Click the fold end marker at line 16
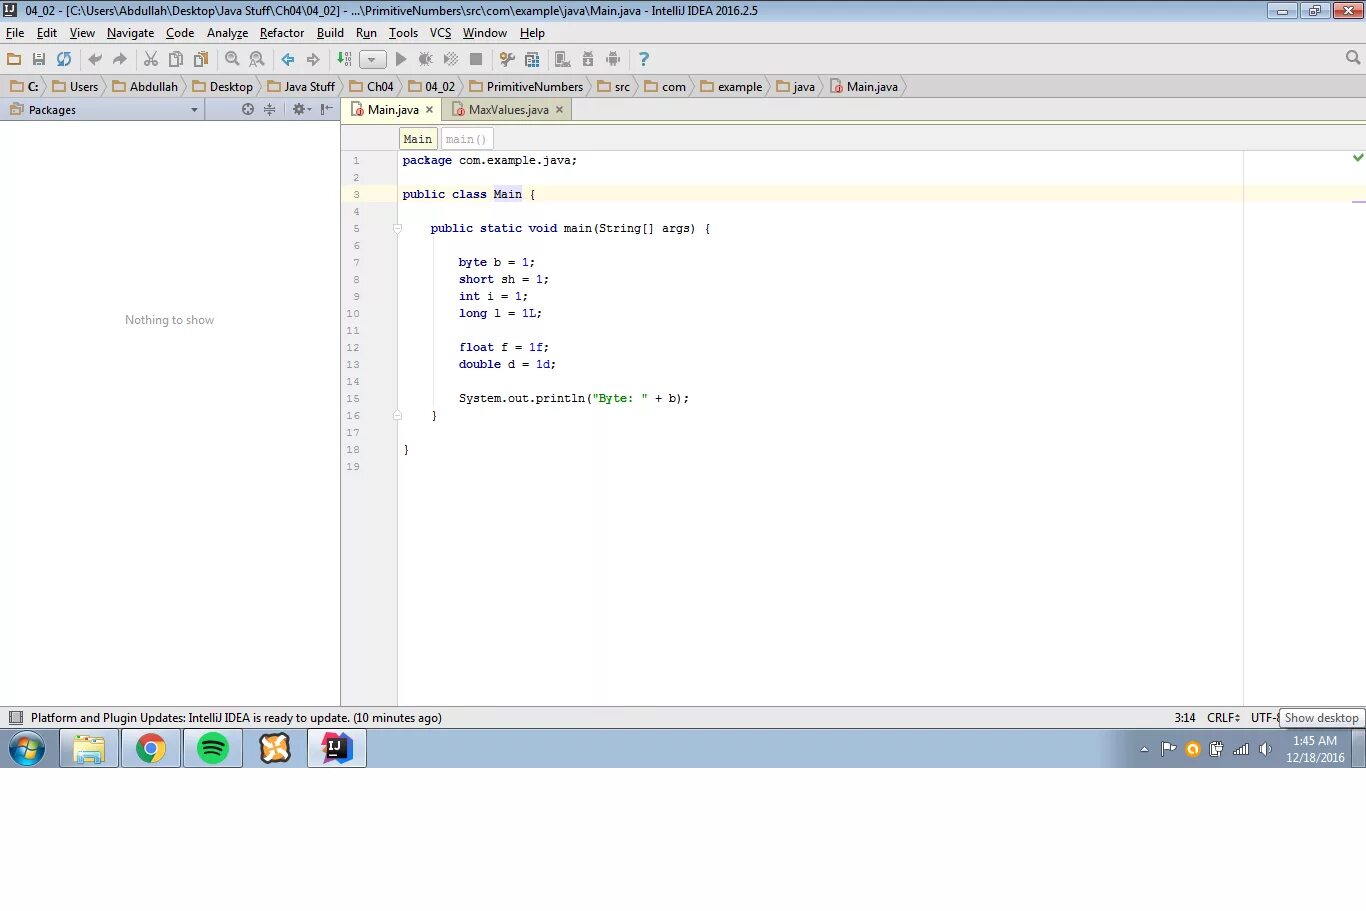The height and width of the screenshot is (911, 1366). coord(397,415)
